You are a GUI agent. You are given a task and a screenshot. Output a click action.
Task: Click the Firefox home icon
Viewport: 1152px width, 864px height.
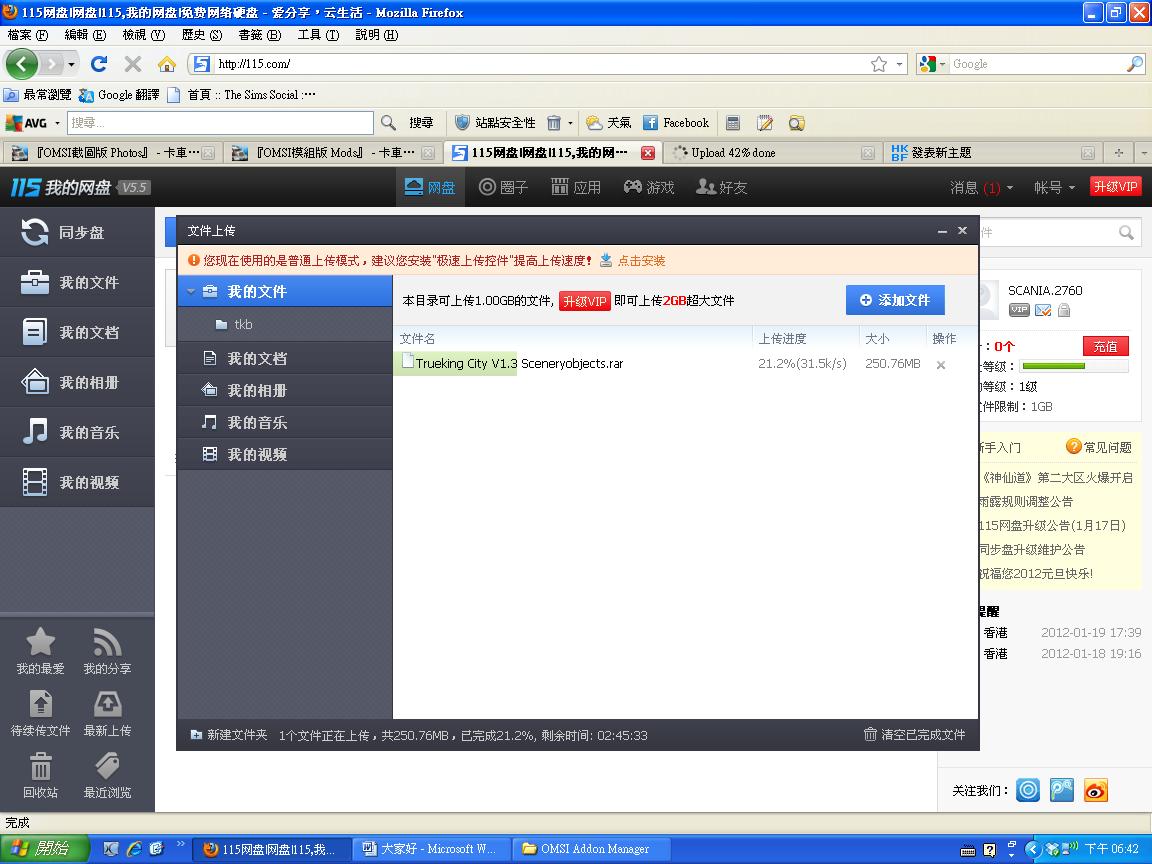tap(167, 64)
